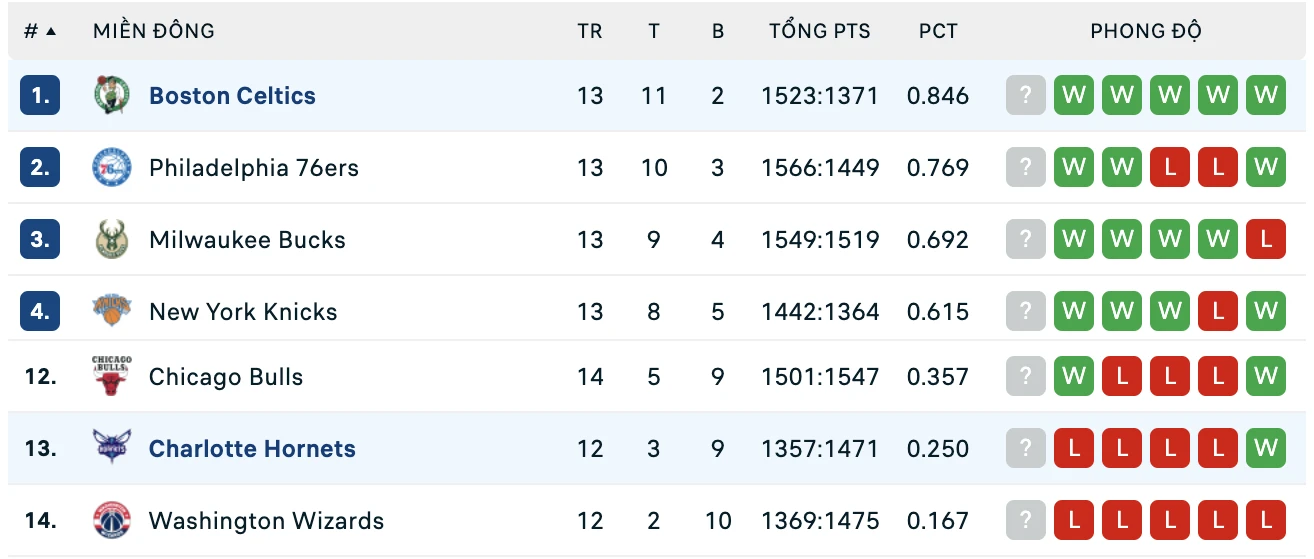Click the red L badge in Milwaukee Bucks row
1314x559 pixels.
[x=1266, y=240]
